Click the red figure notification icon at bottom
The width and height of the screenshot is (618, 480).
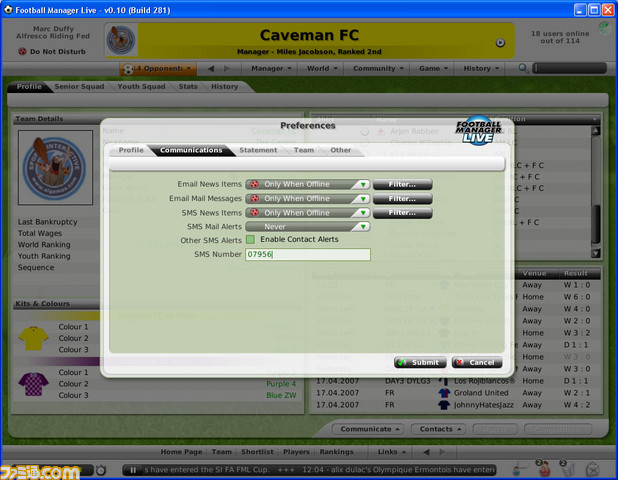pyautogui.click(x=544, y=468)
